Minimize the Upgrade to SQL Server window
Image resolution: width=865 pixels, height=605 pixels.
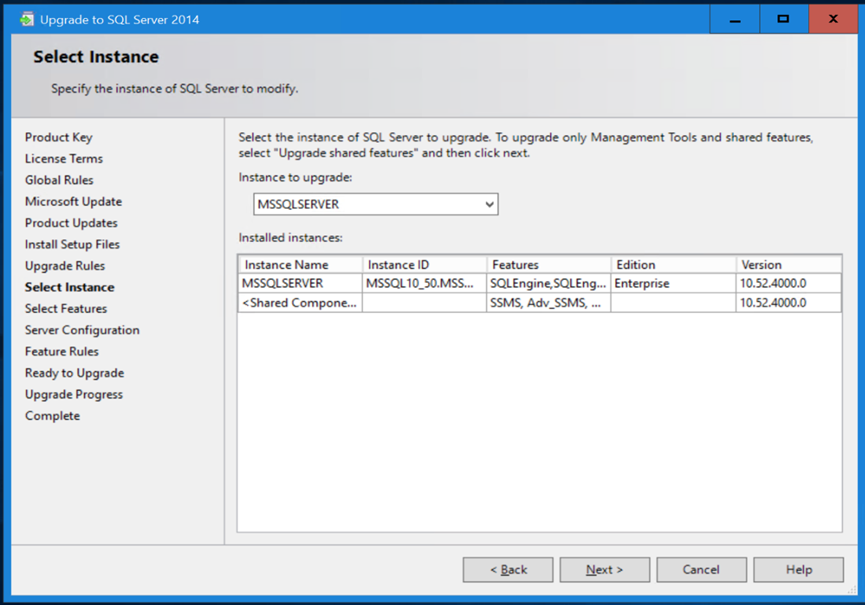coord(735,19)
